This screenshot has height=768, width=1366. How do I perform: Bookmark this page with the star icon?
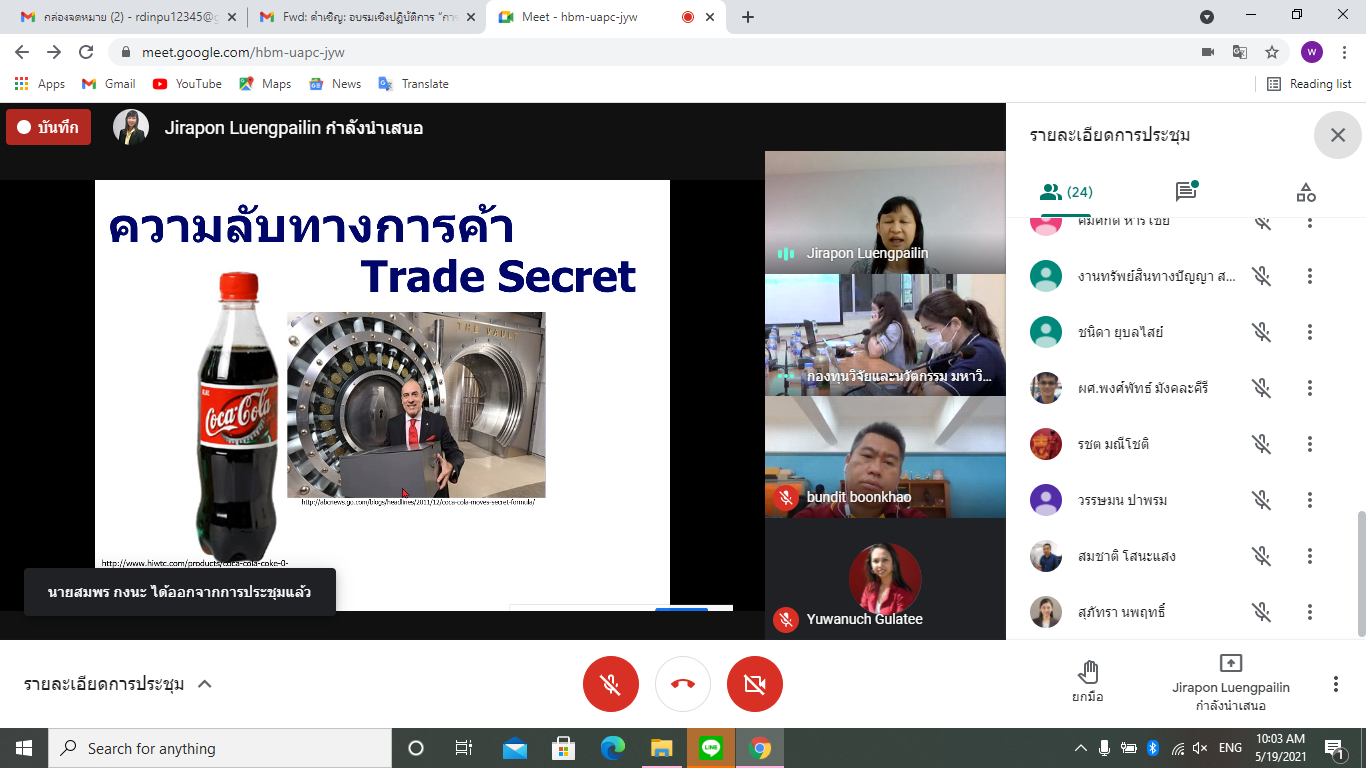coord(1272,52)
